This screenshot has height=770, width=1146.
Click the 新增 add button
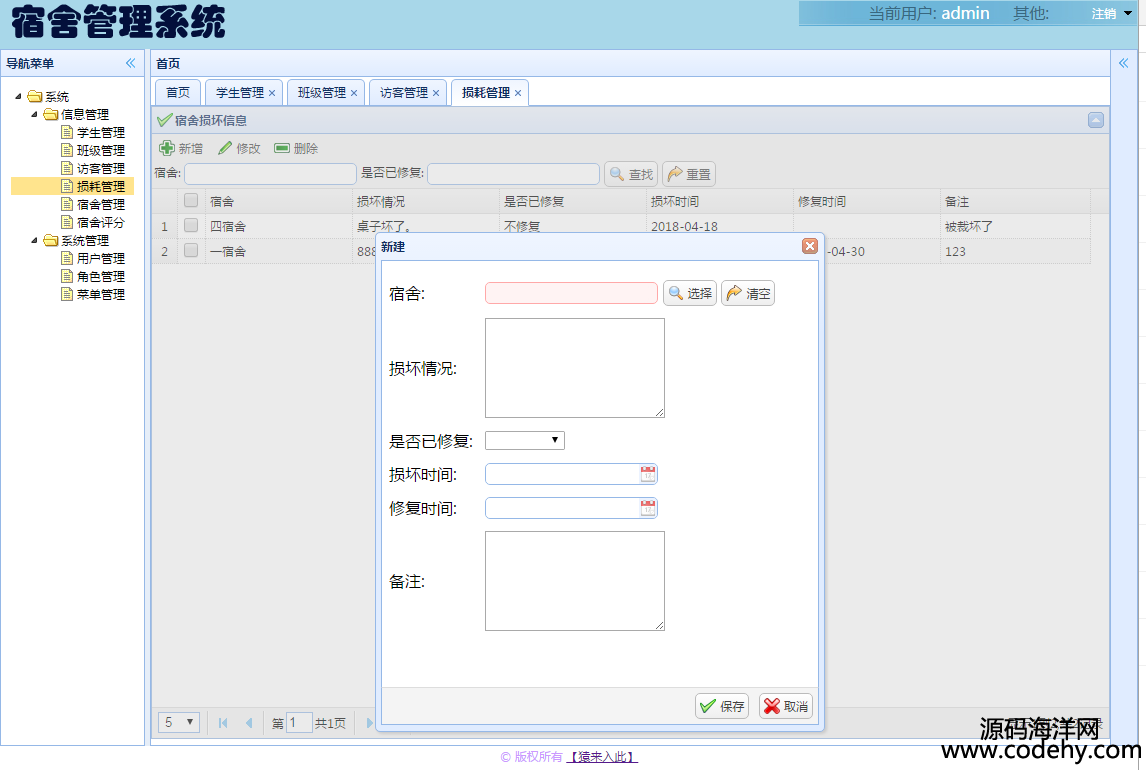click(181, 148)
